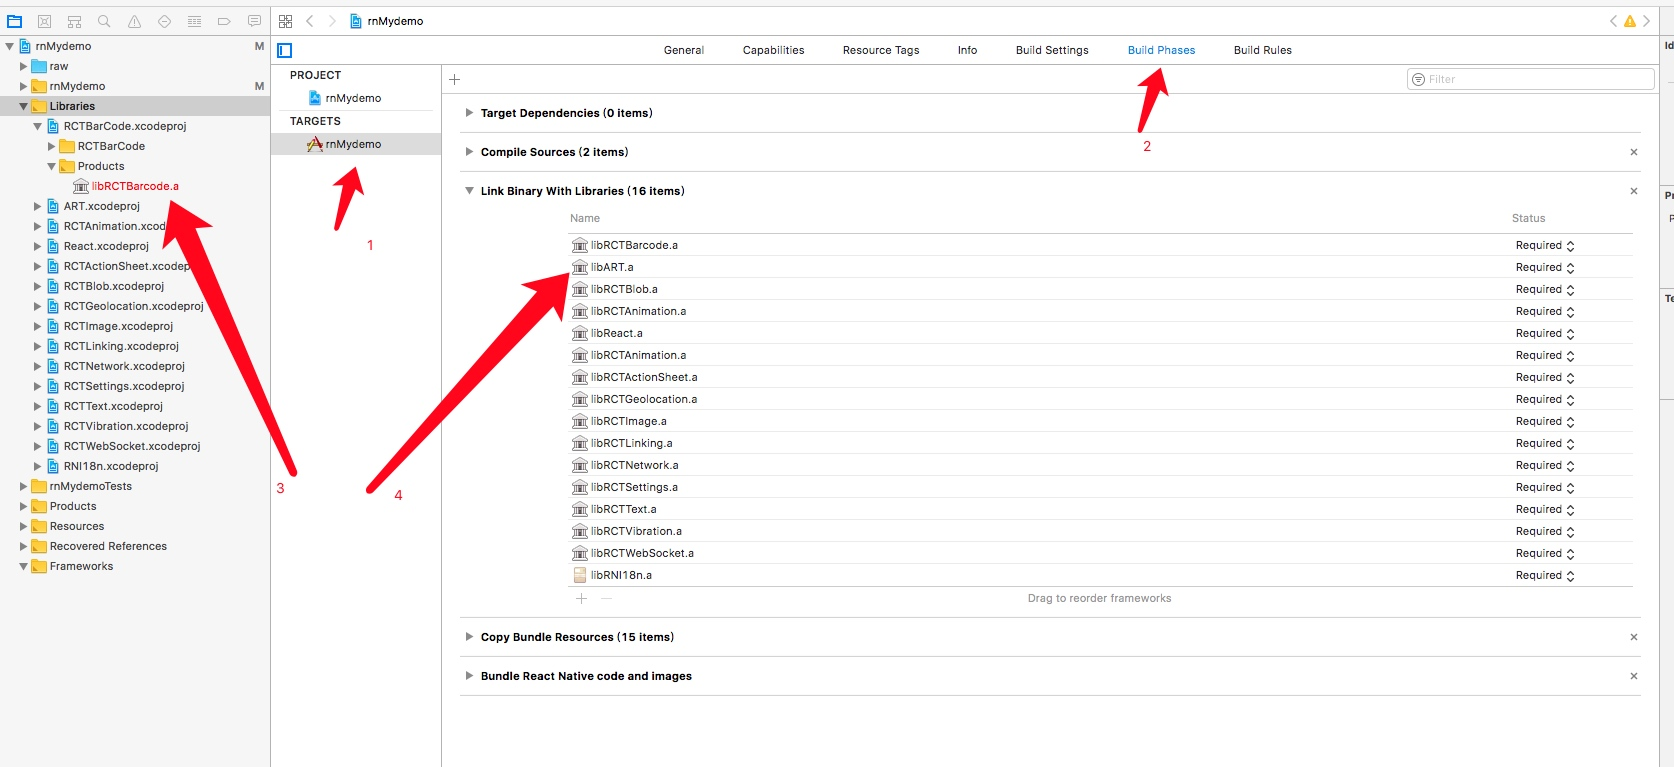Open the Symbol navigator icon

click(74, 21)
